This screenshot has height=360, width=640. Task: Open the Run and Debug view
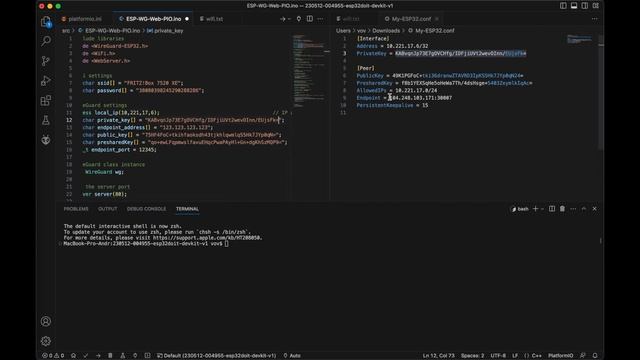tap(46, 80)
